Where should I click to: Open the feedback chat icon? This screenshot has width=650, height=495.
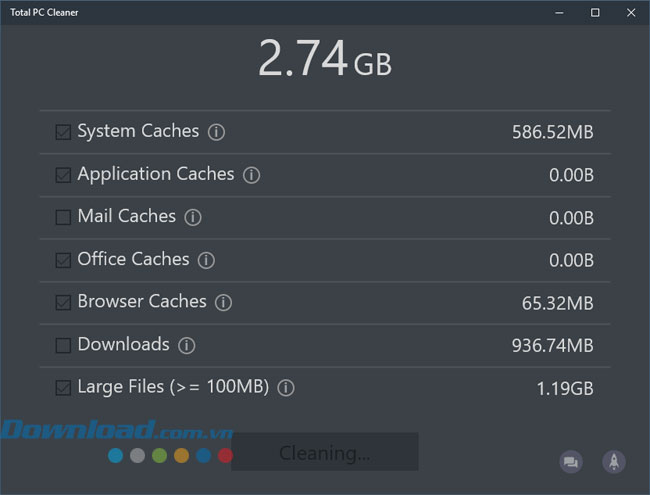571,461
